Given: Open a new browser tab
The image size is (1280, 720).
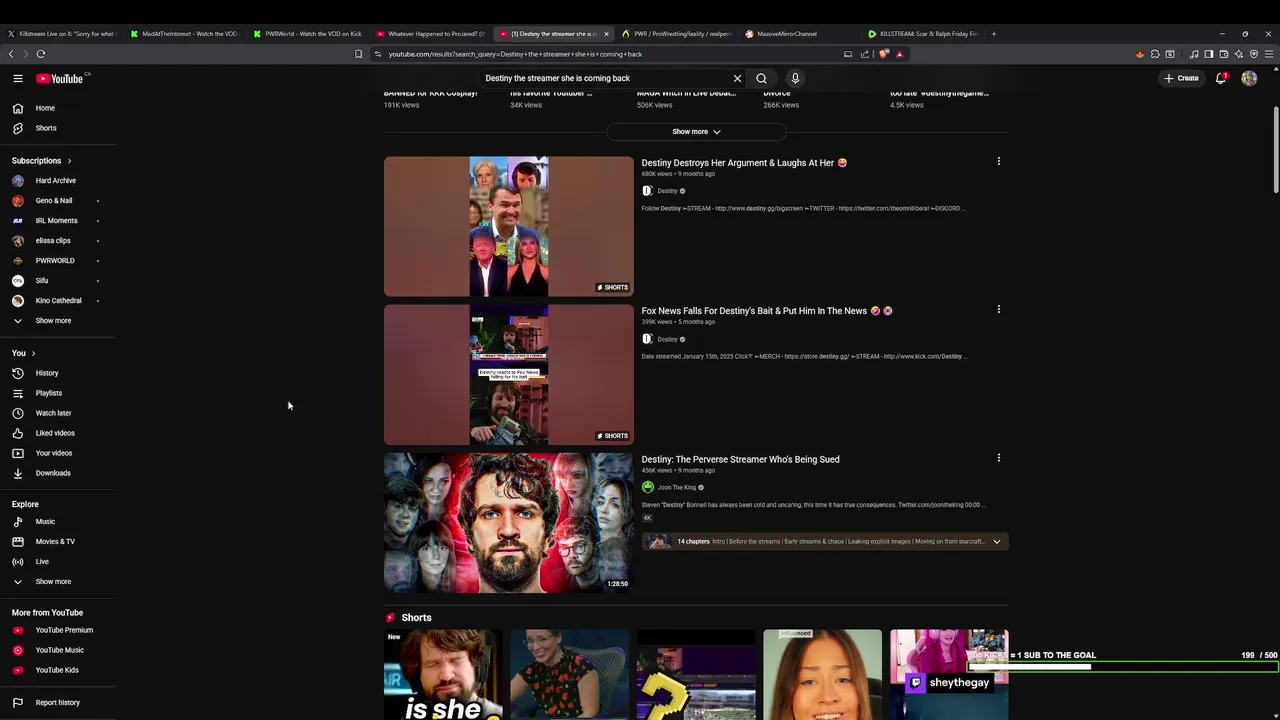Looking at the screenshot, I should [x=993, y=34].
